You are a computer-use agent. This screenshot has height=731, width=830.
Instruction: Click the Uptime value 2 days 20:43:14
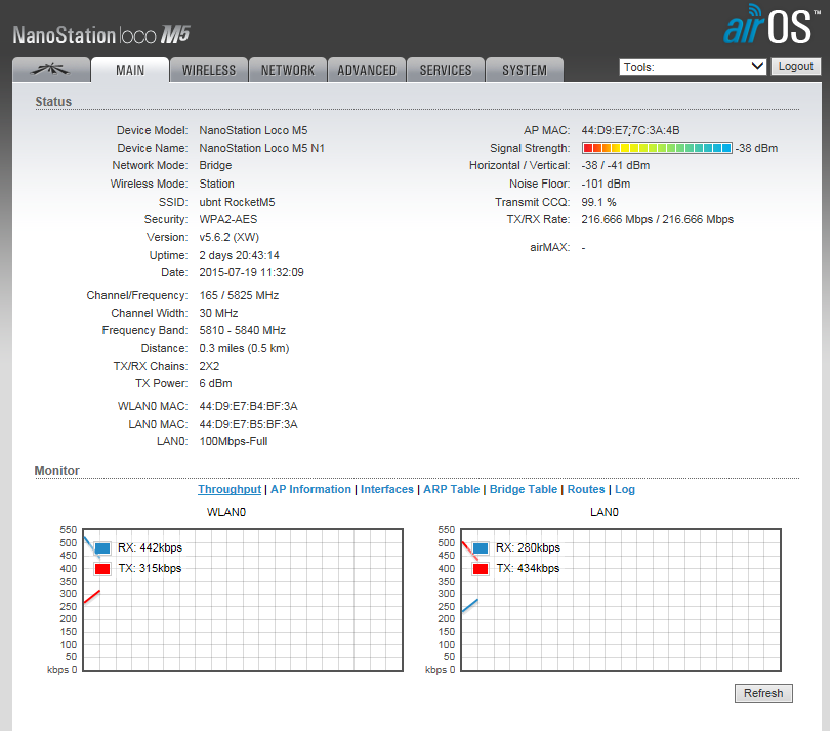[239, 255]
